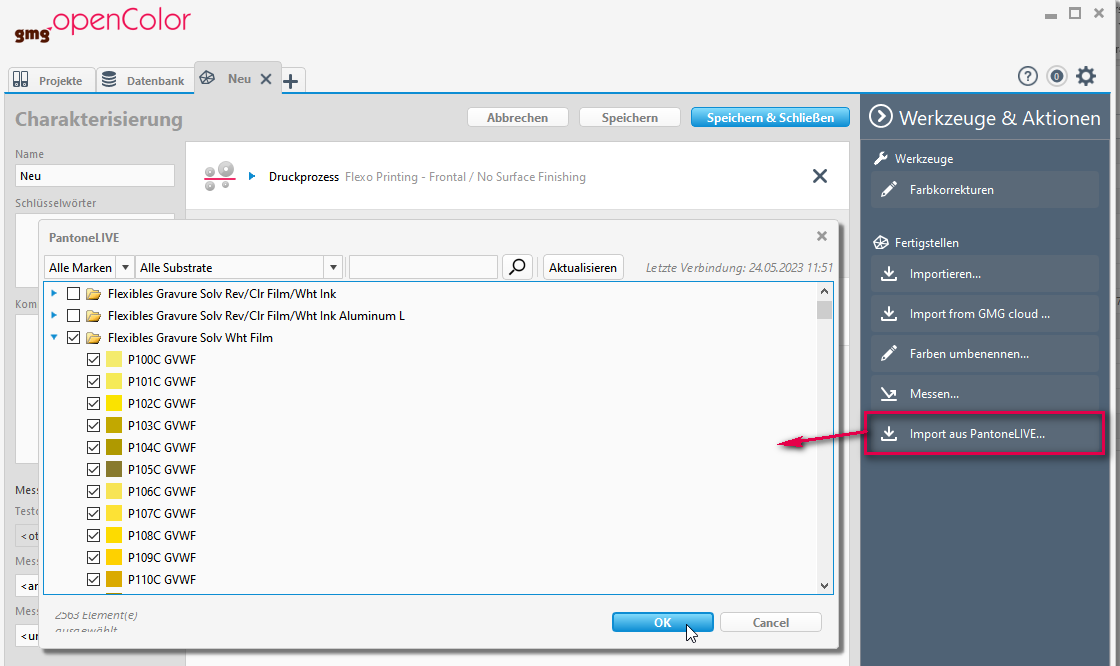This screenshot has height=666, width=1120.
Task: Uncheck P103C GVWF
Action: point(94,426)
